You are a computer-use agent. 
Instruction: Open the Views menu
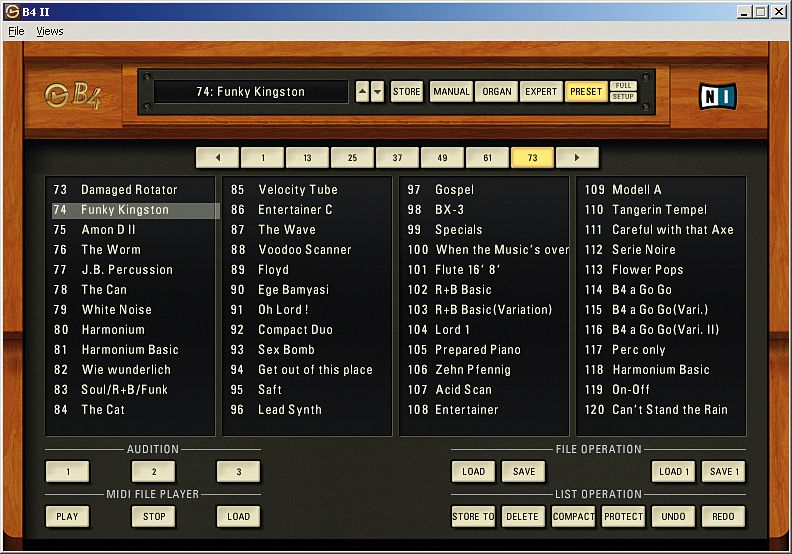point(50,31)
